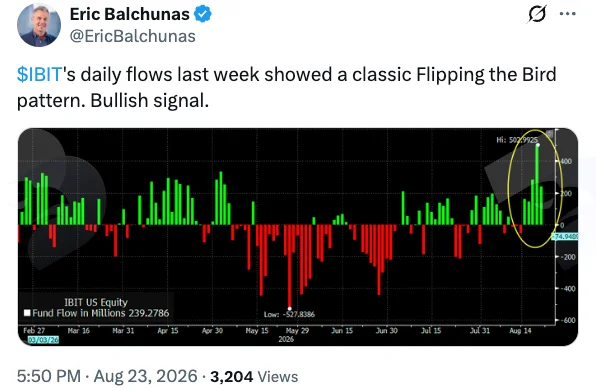
Task: Open the three-dot more options menu
Action: coord(567,14)
